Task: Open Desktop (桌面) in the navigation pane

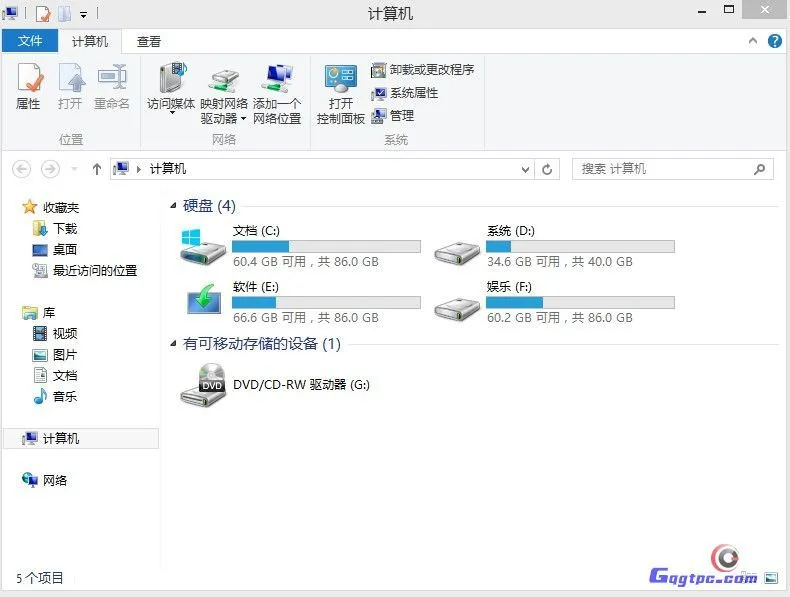Action: coord(55,249)
